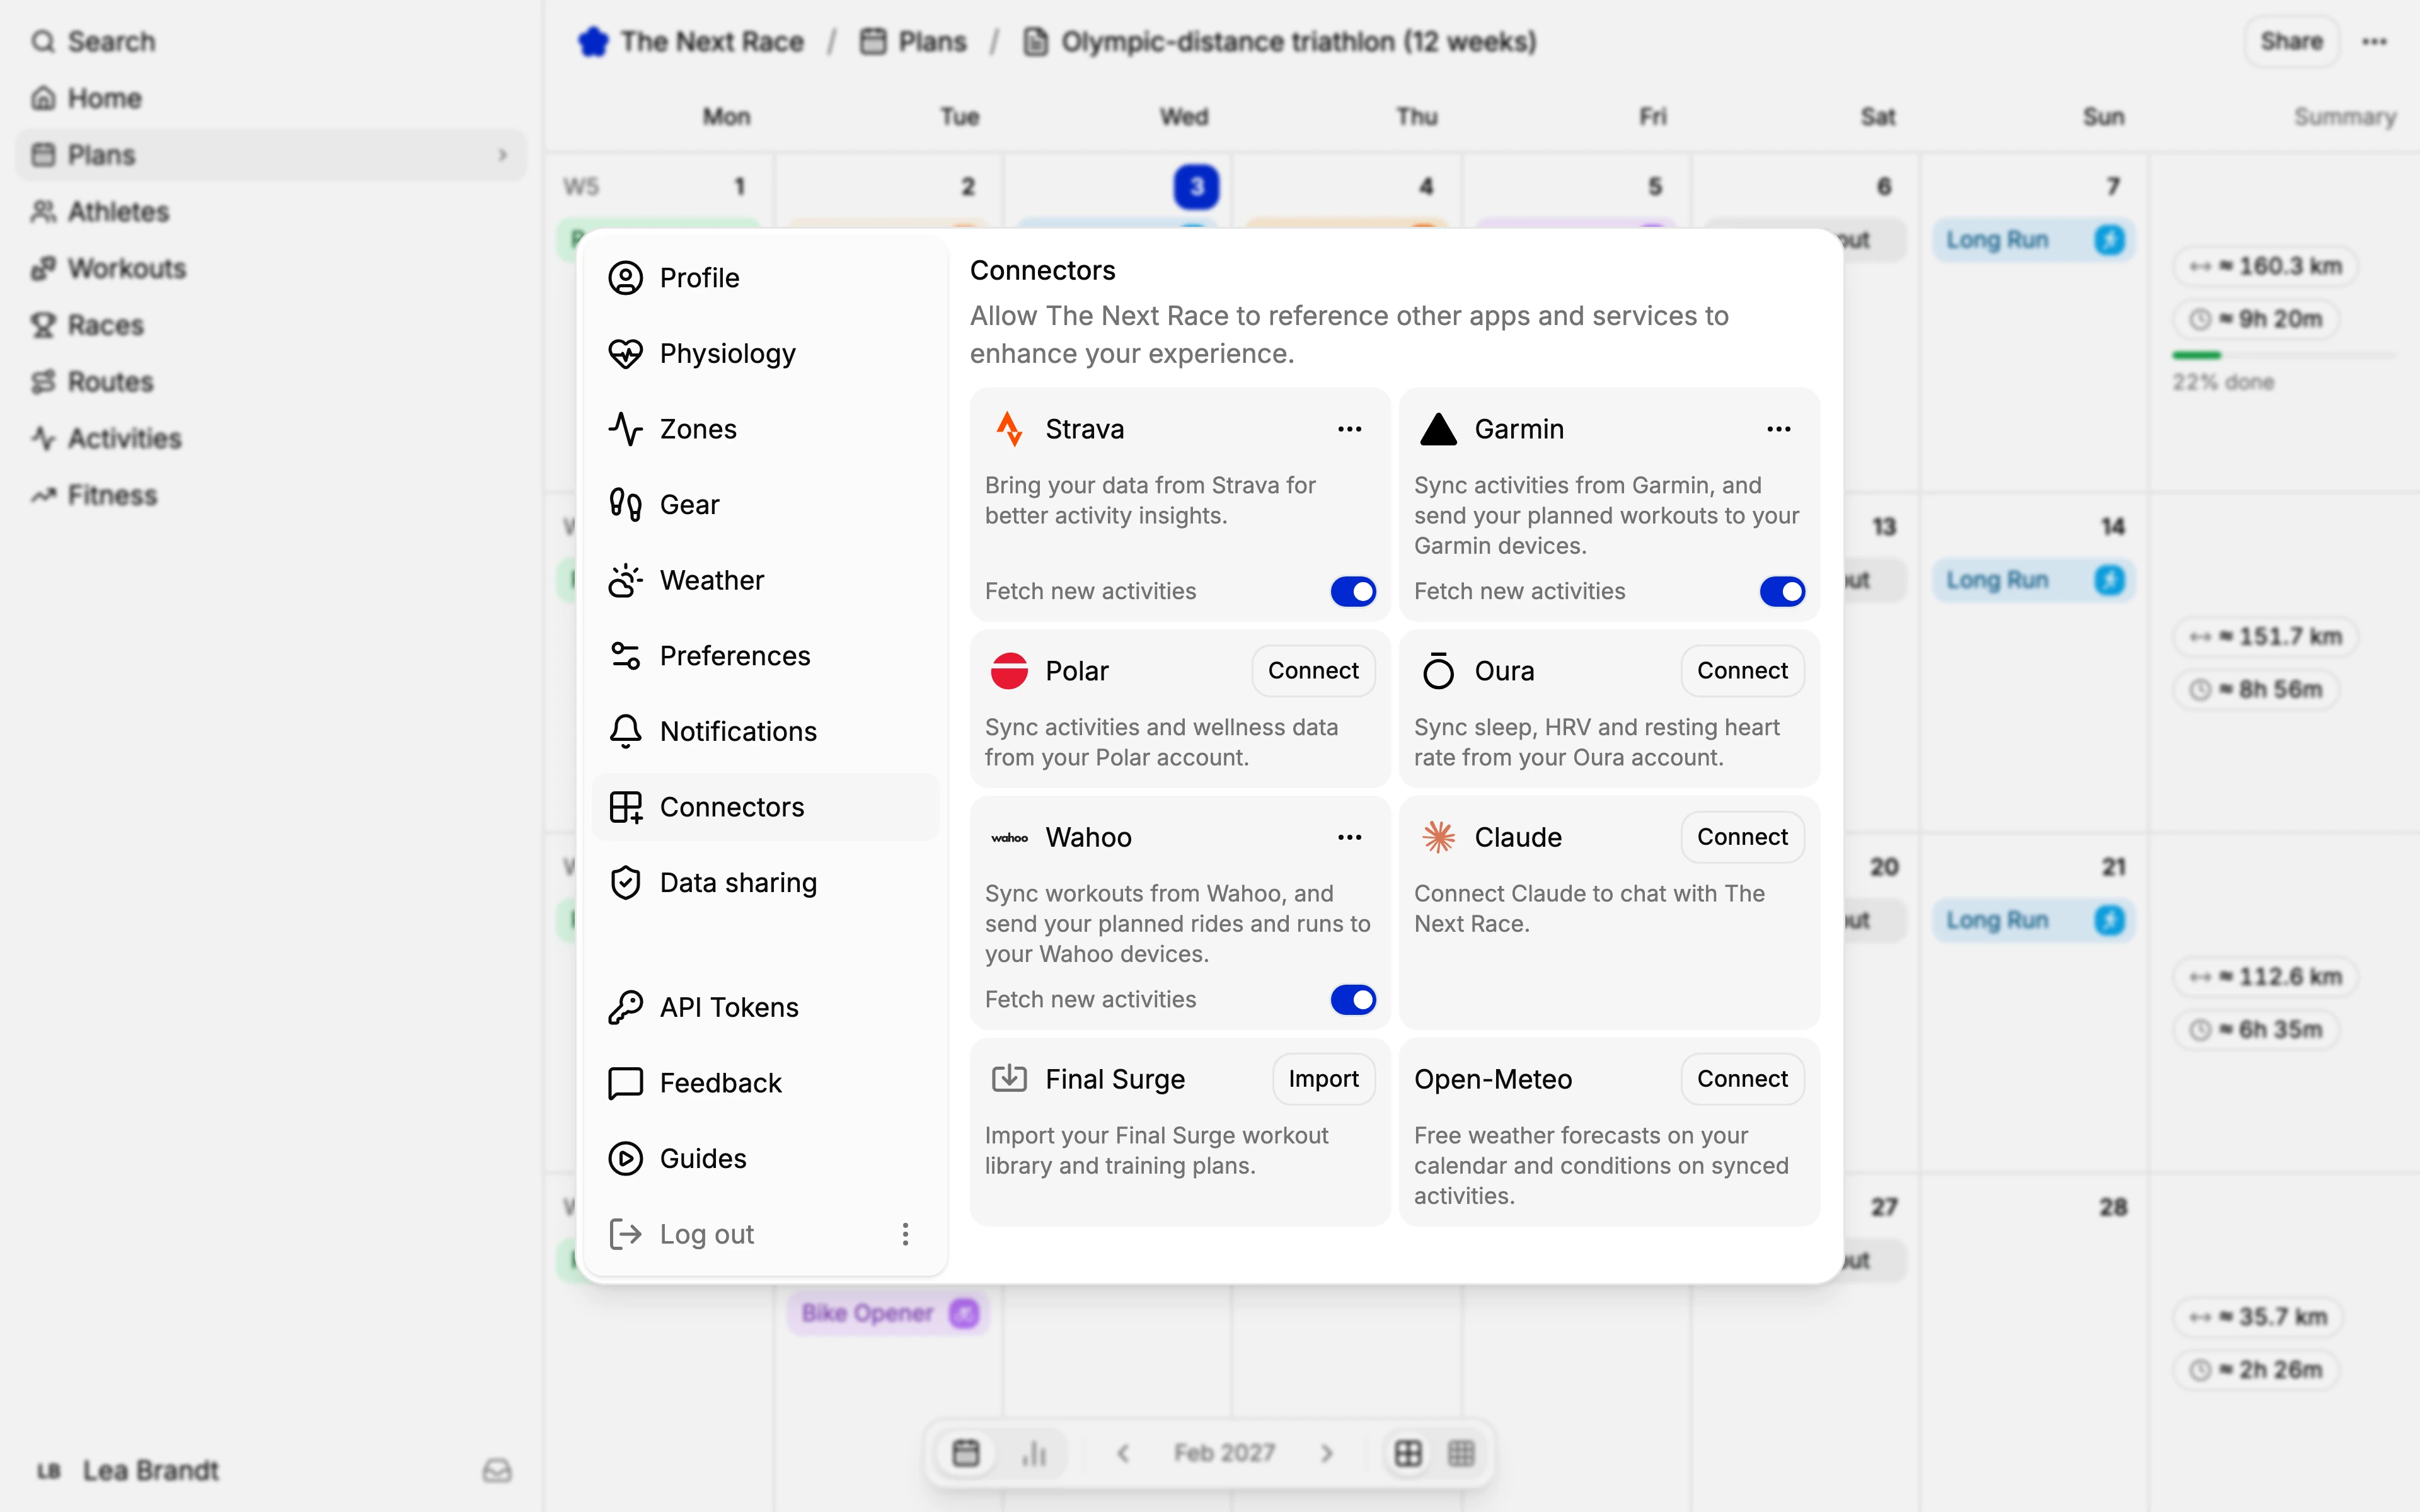
Task: Go to Gear settings
Action: coord(765,504)
